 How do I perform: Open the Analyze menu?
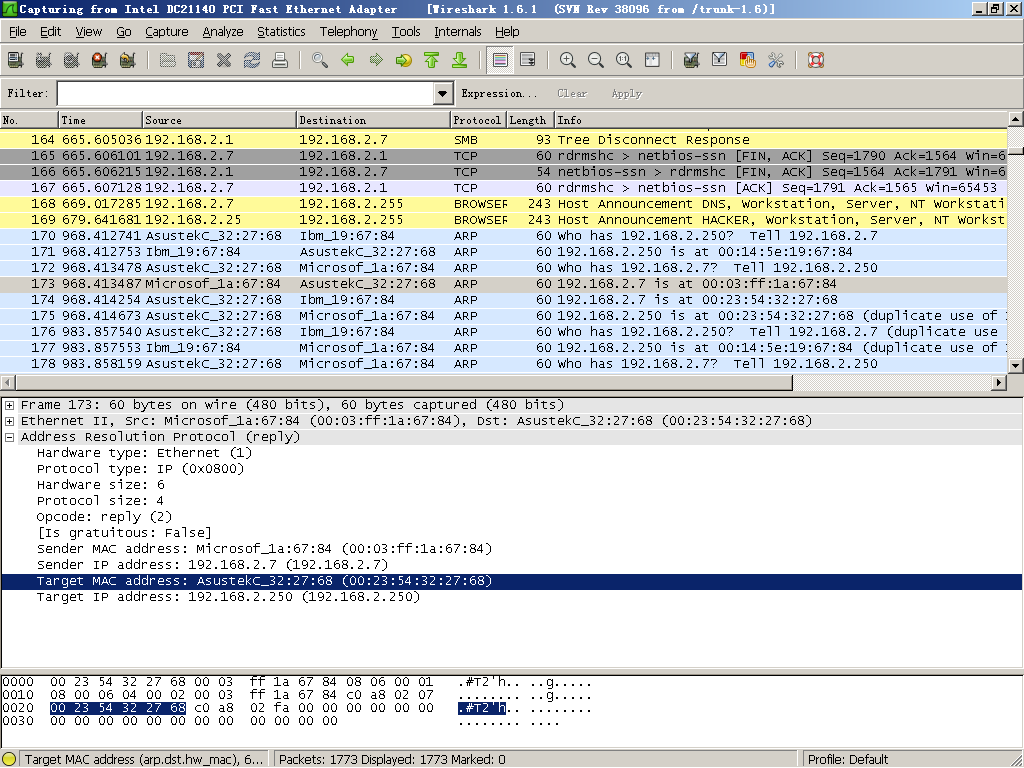[222, 32]
